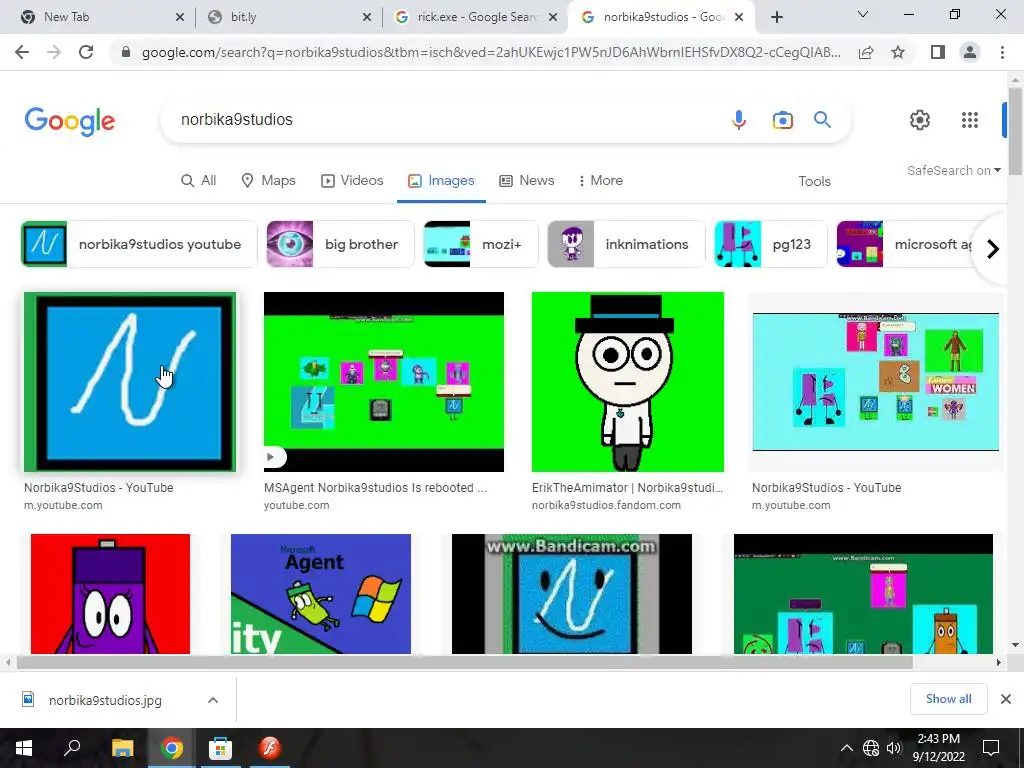Submit search with the magnifier icon

click(x=822, y=120)
